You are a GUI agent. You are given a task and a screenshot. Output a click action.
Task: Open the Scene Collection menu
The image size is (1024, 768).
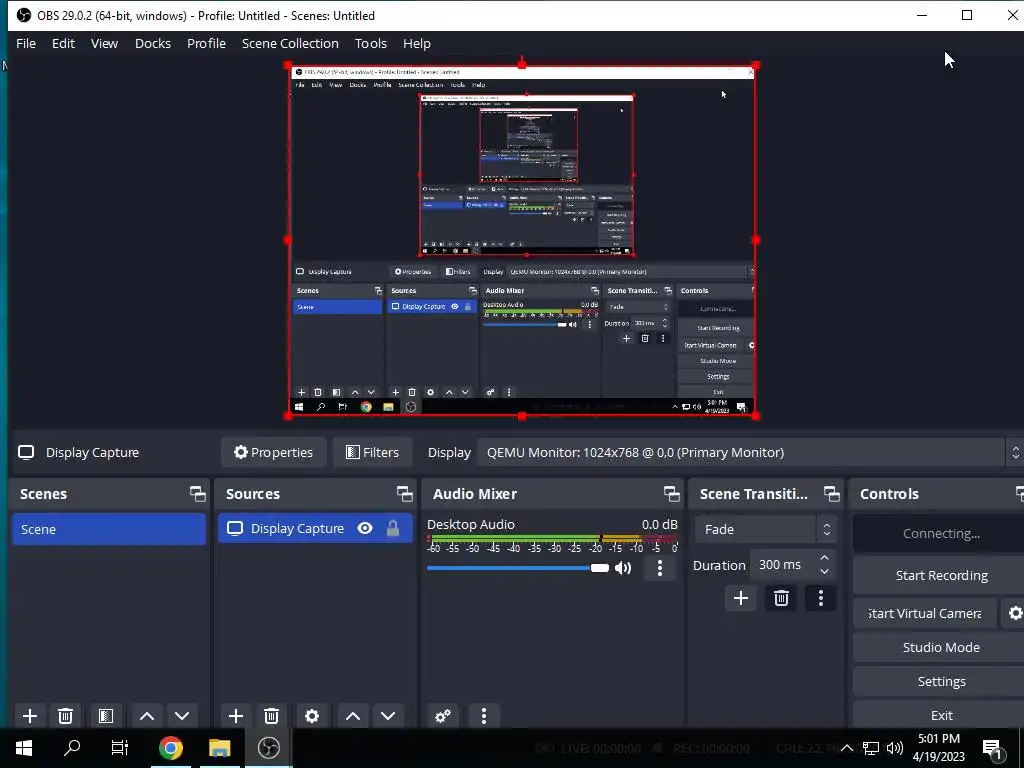290,43
